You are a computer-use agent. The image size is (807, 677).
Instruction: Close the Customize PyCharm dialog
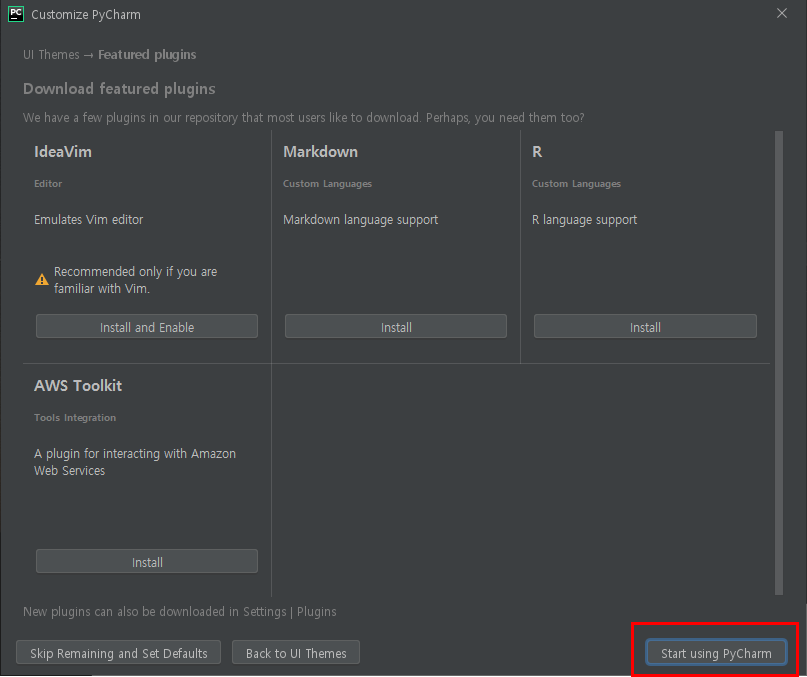coord(782,13)
